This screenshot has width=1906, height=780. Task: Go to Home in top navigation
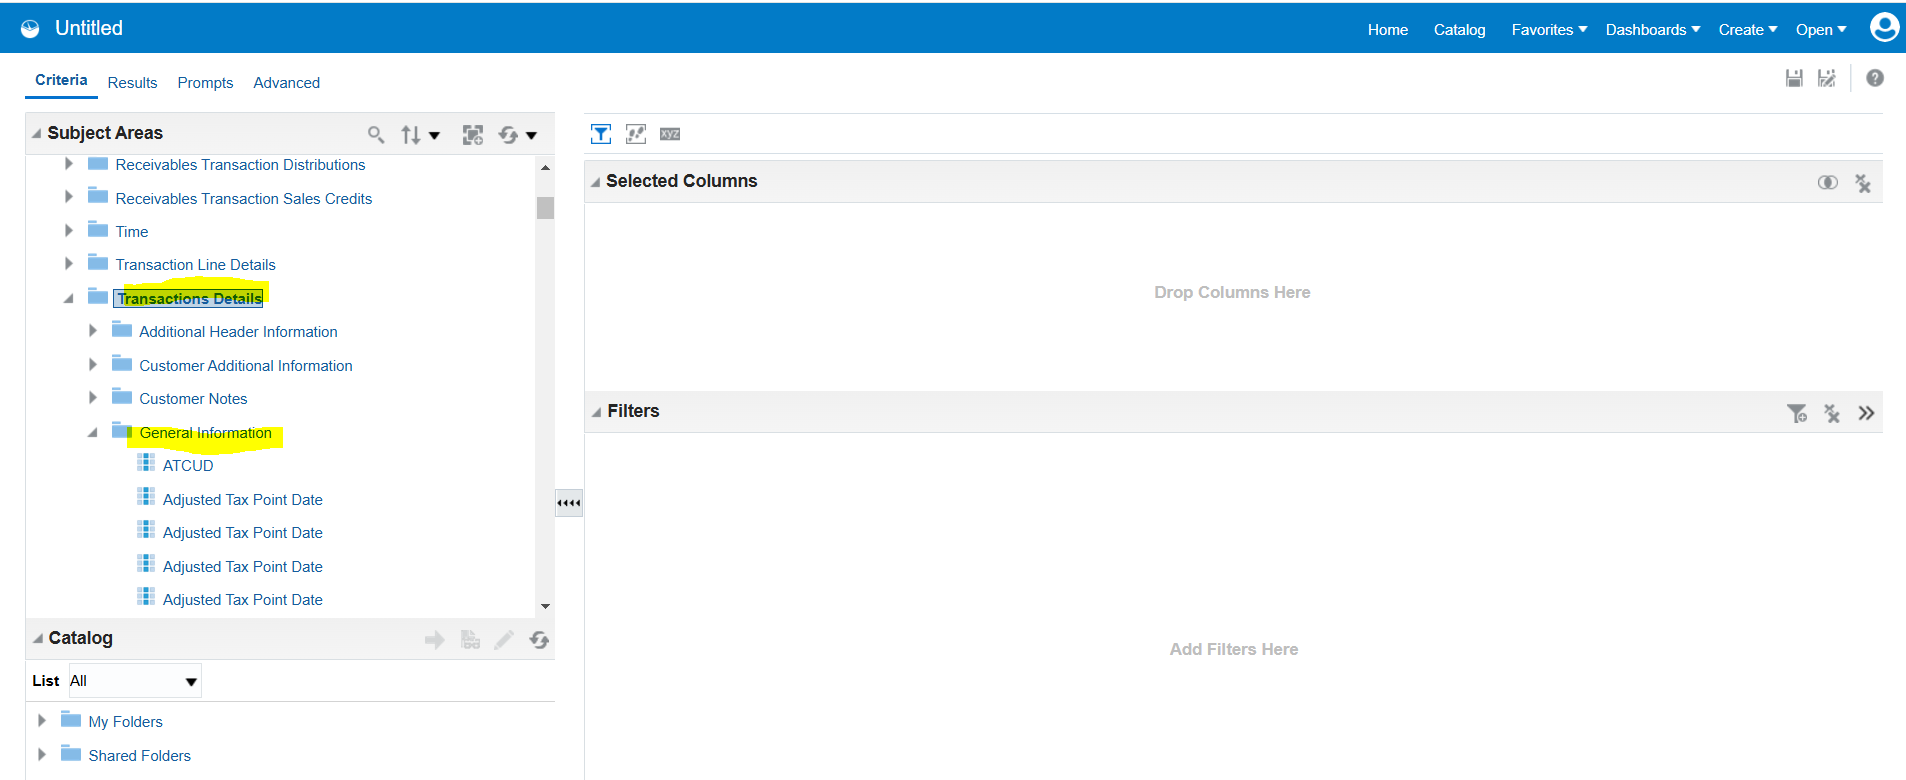1388,30
